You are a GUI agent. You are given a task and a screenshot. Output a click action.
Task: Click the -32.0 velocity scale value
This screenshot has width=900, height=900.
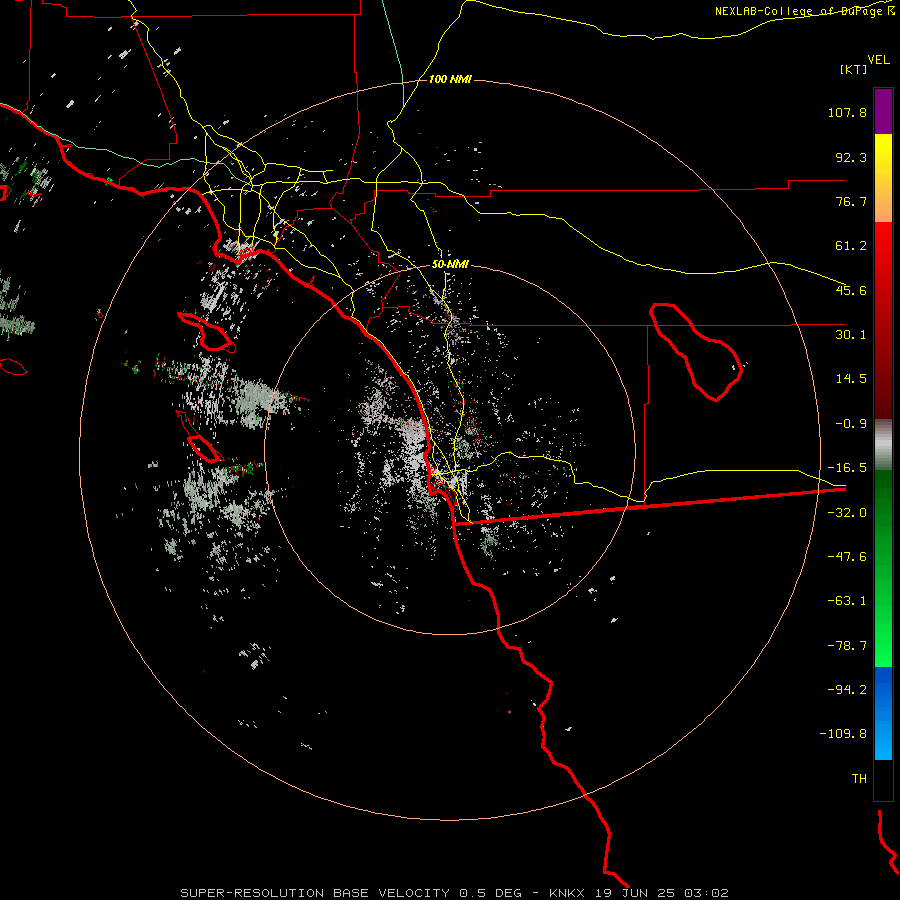(x=847, y=513)
